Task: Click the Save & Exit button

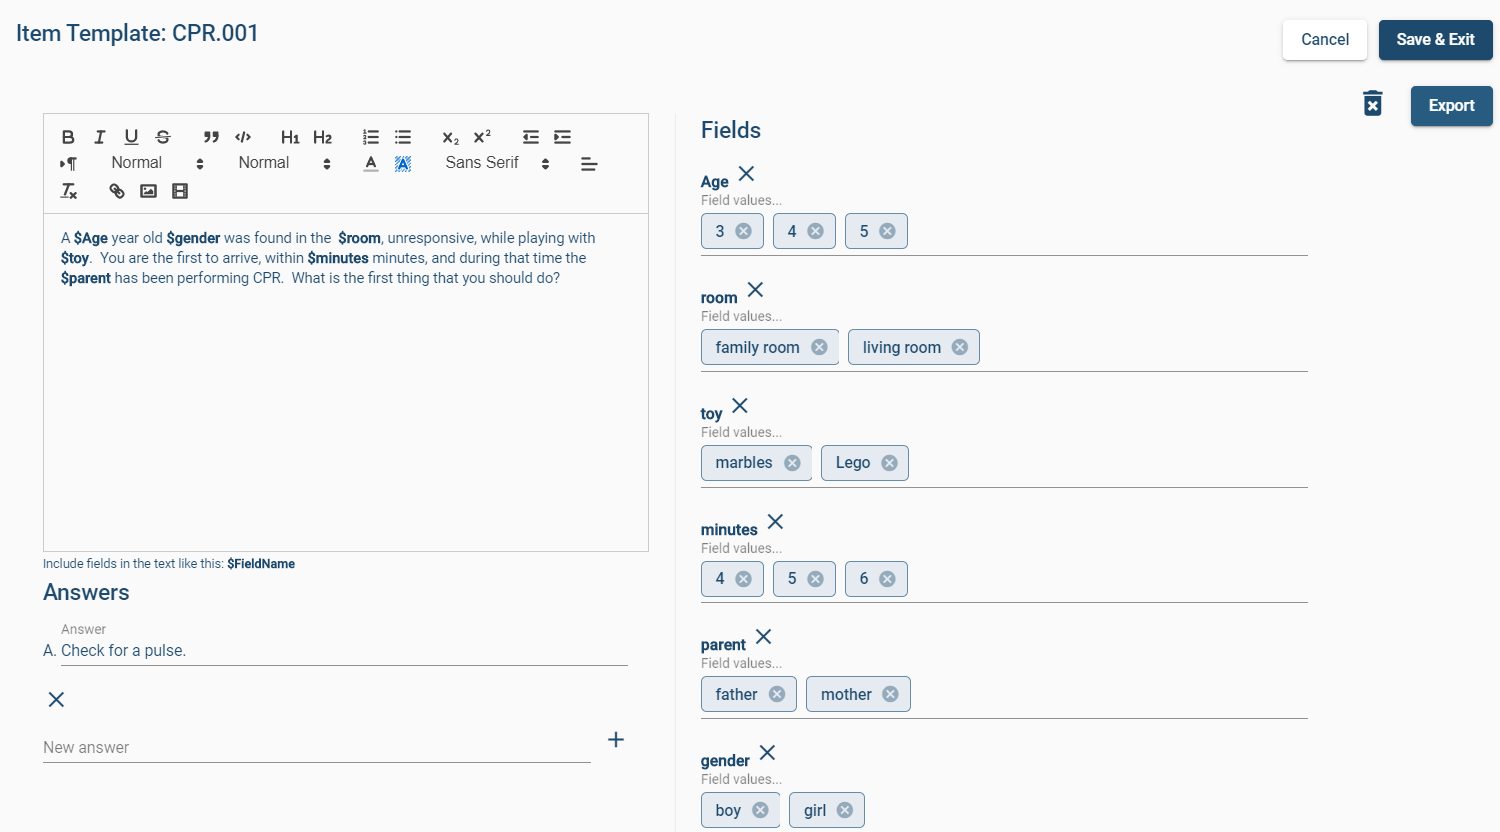Action: click(1435, 40)
